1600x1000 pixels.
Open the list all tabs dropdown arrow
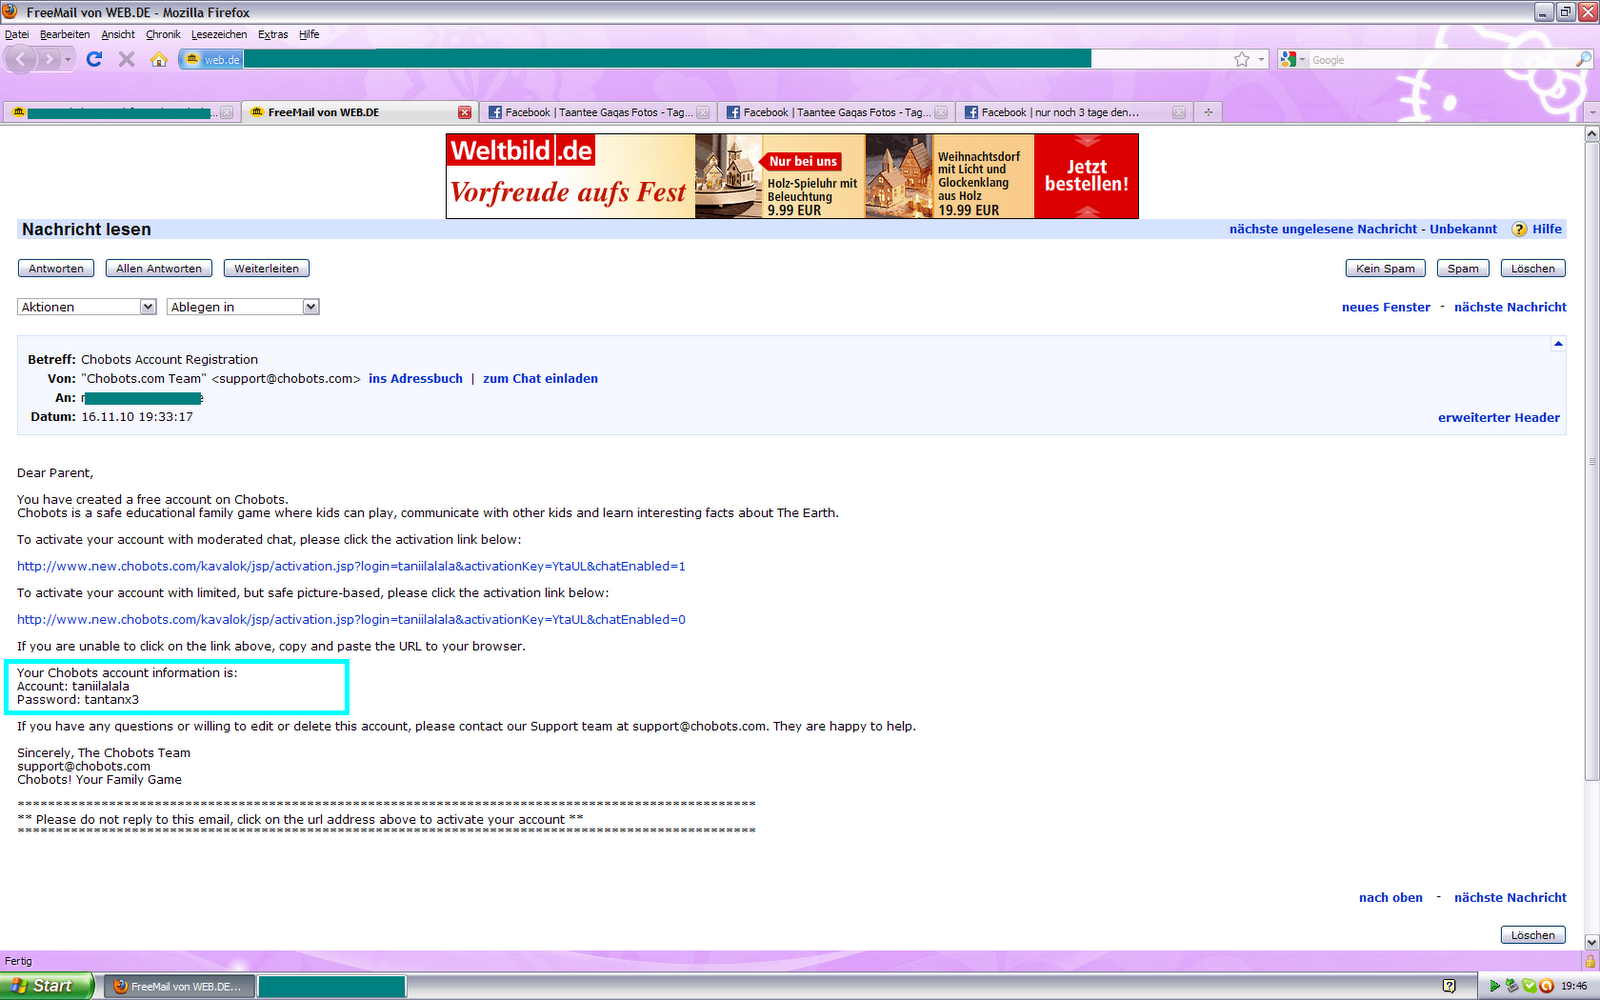click(1592, 112)
